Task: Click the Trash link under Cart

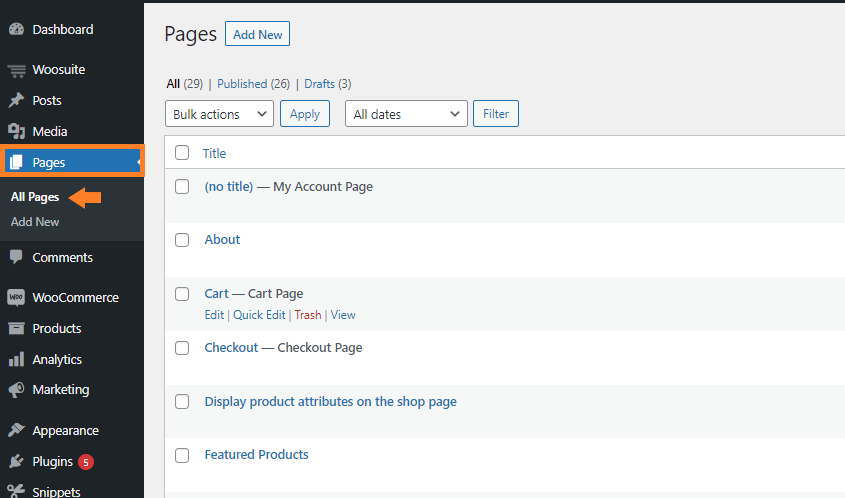Action: 308,315
